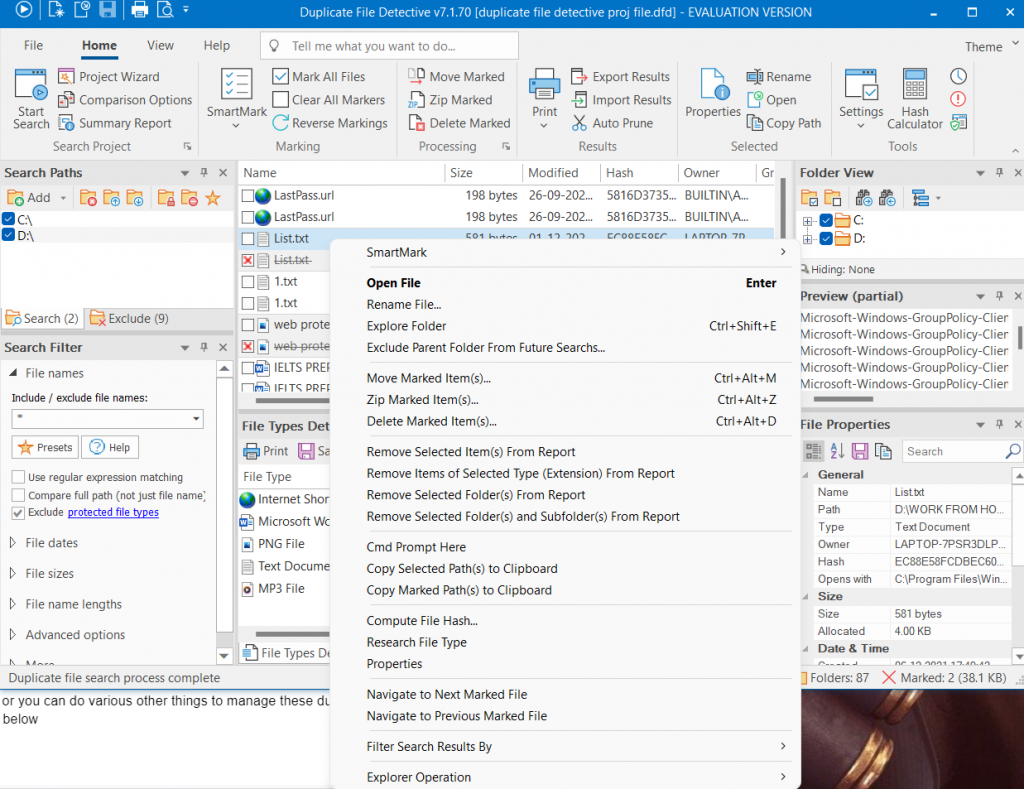Click Export Results
Viewport: 1024px width, 789px height.
pyautogui.click(x=620, y=76)
